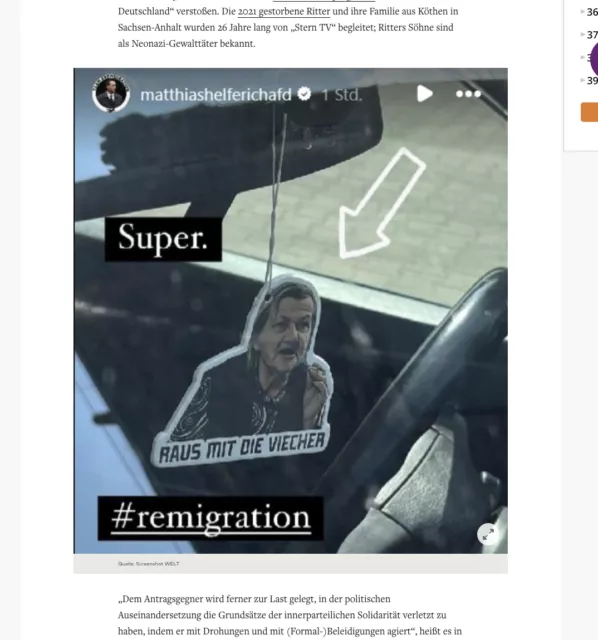598x640 pixels.
Task: Click the #remigration hashtag label
Action: 211,518
